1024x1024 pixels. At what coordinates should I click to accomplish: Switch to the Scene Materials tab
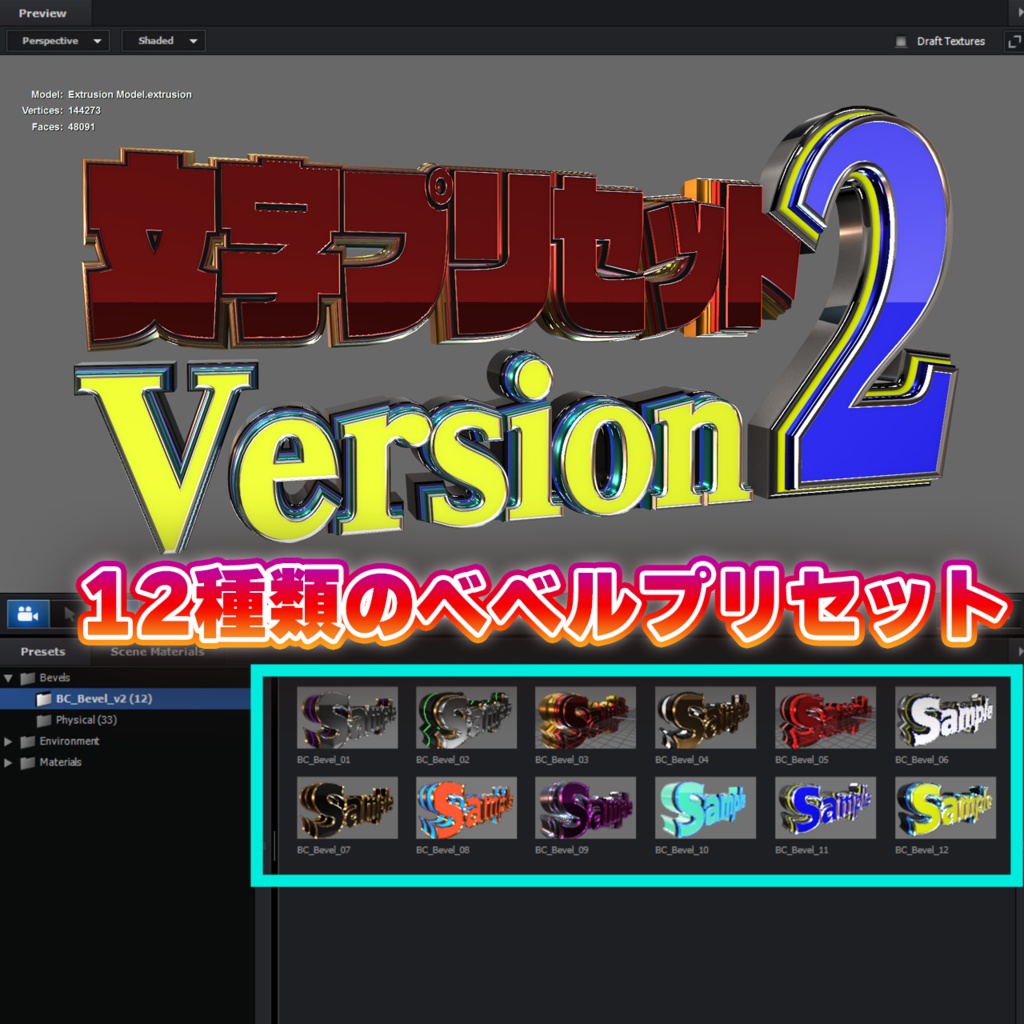click(x=157, y=651)
